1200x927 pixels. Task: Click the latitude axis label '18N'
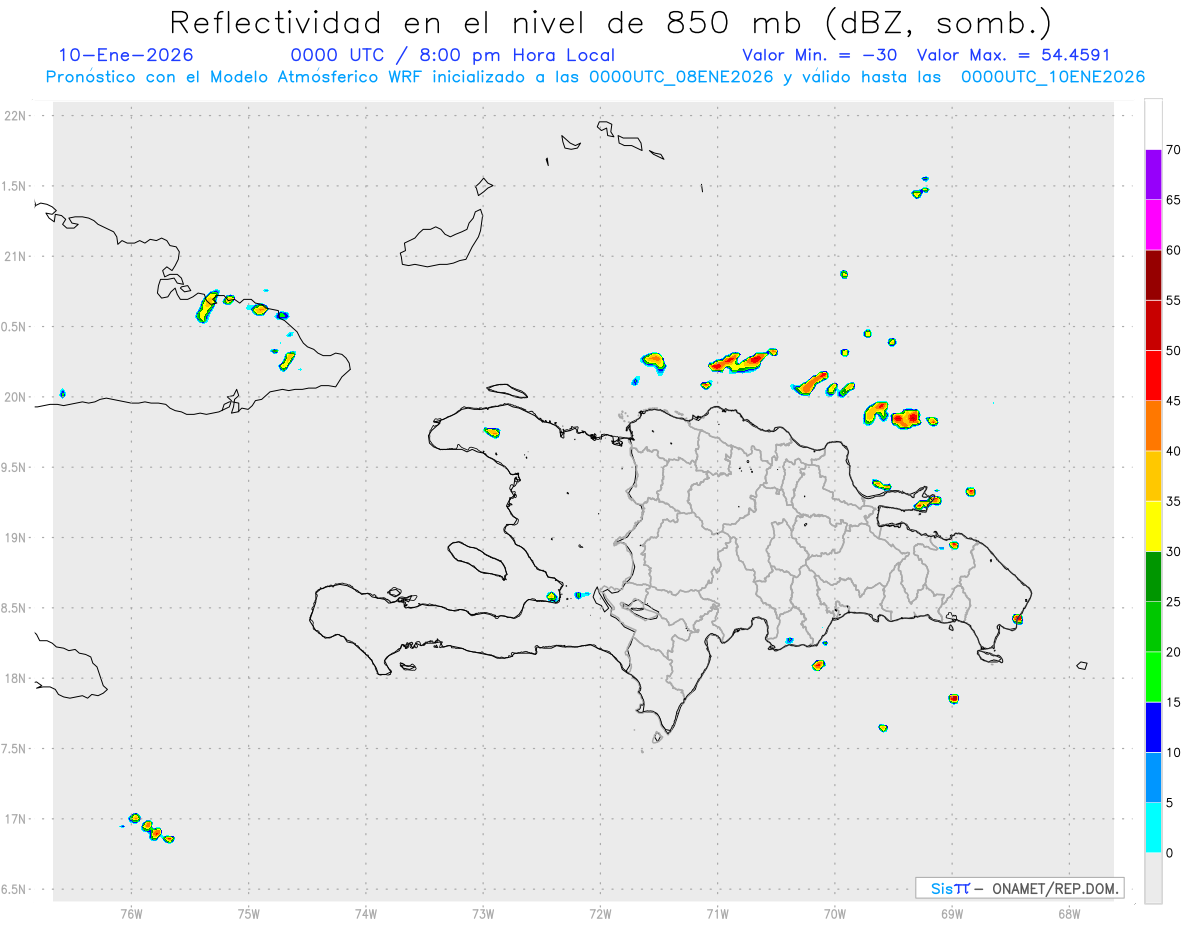click(17, 679)
